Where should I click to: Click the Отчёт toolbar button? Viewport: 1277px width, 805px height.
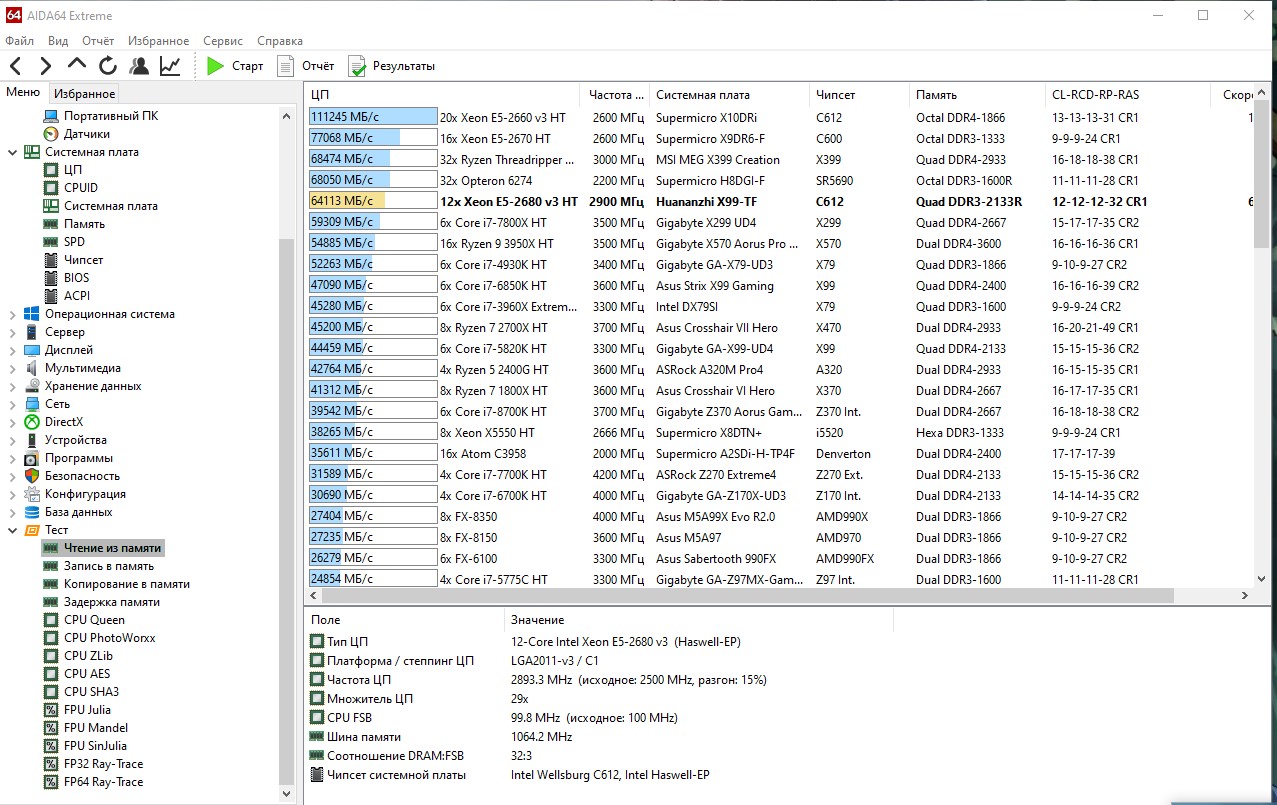coord(306,66)
